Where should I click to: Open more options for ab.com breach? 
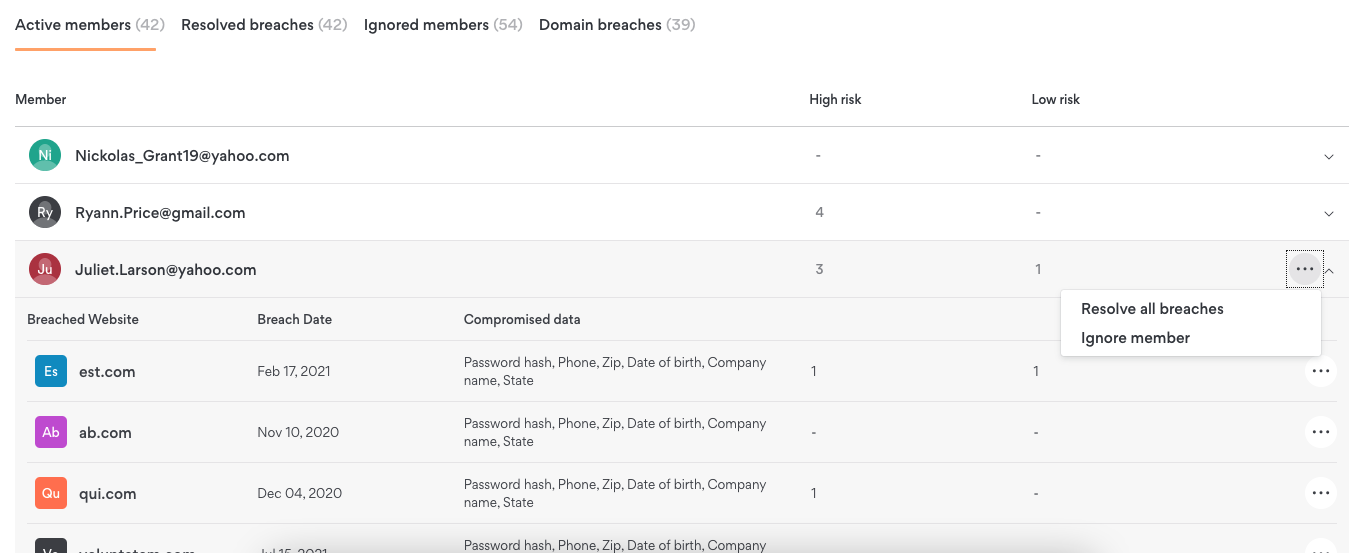(1320, 432)
